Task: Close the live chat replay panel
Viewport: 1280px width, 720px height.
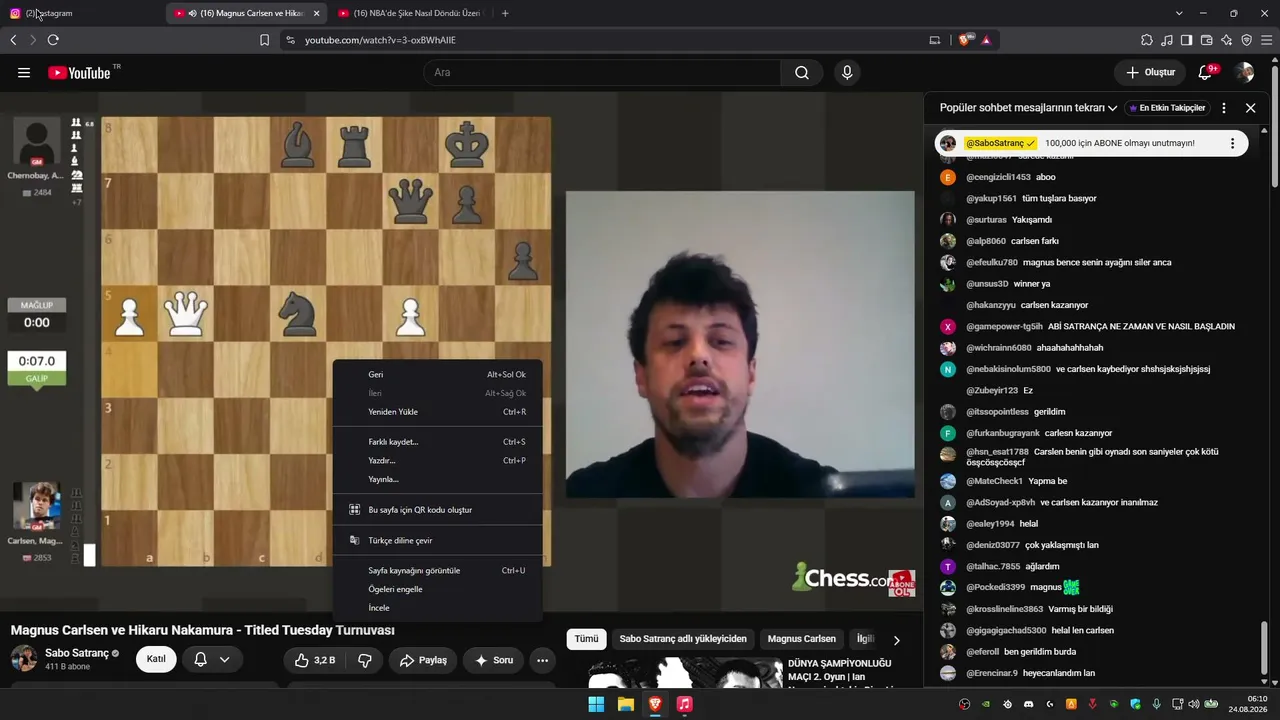Action: (1250, 107)
